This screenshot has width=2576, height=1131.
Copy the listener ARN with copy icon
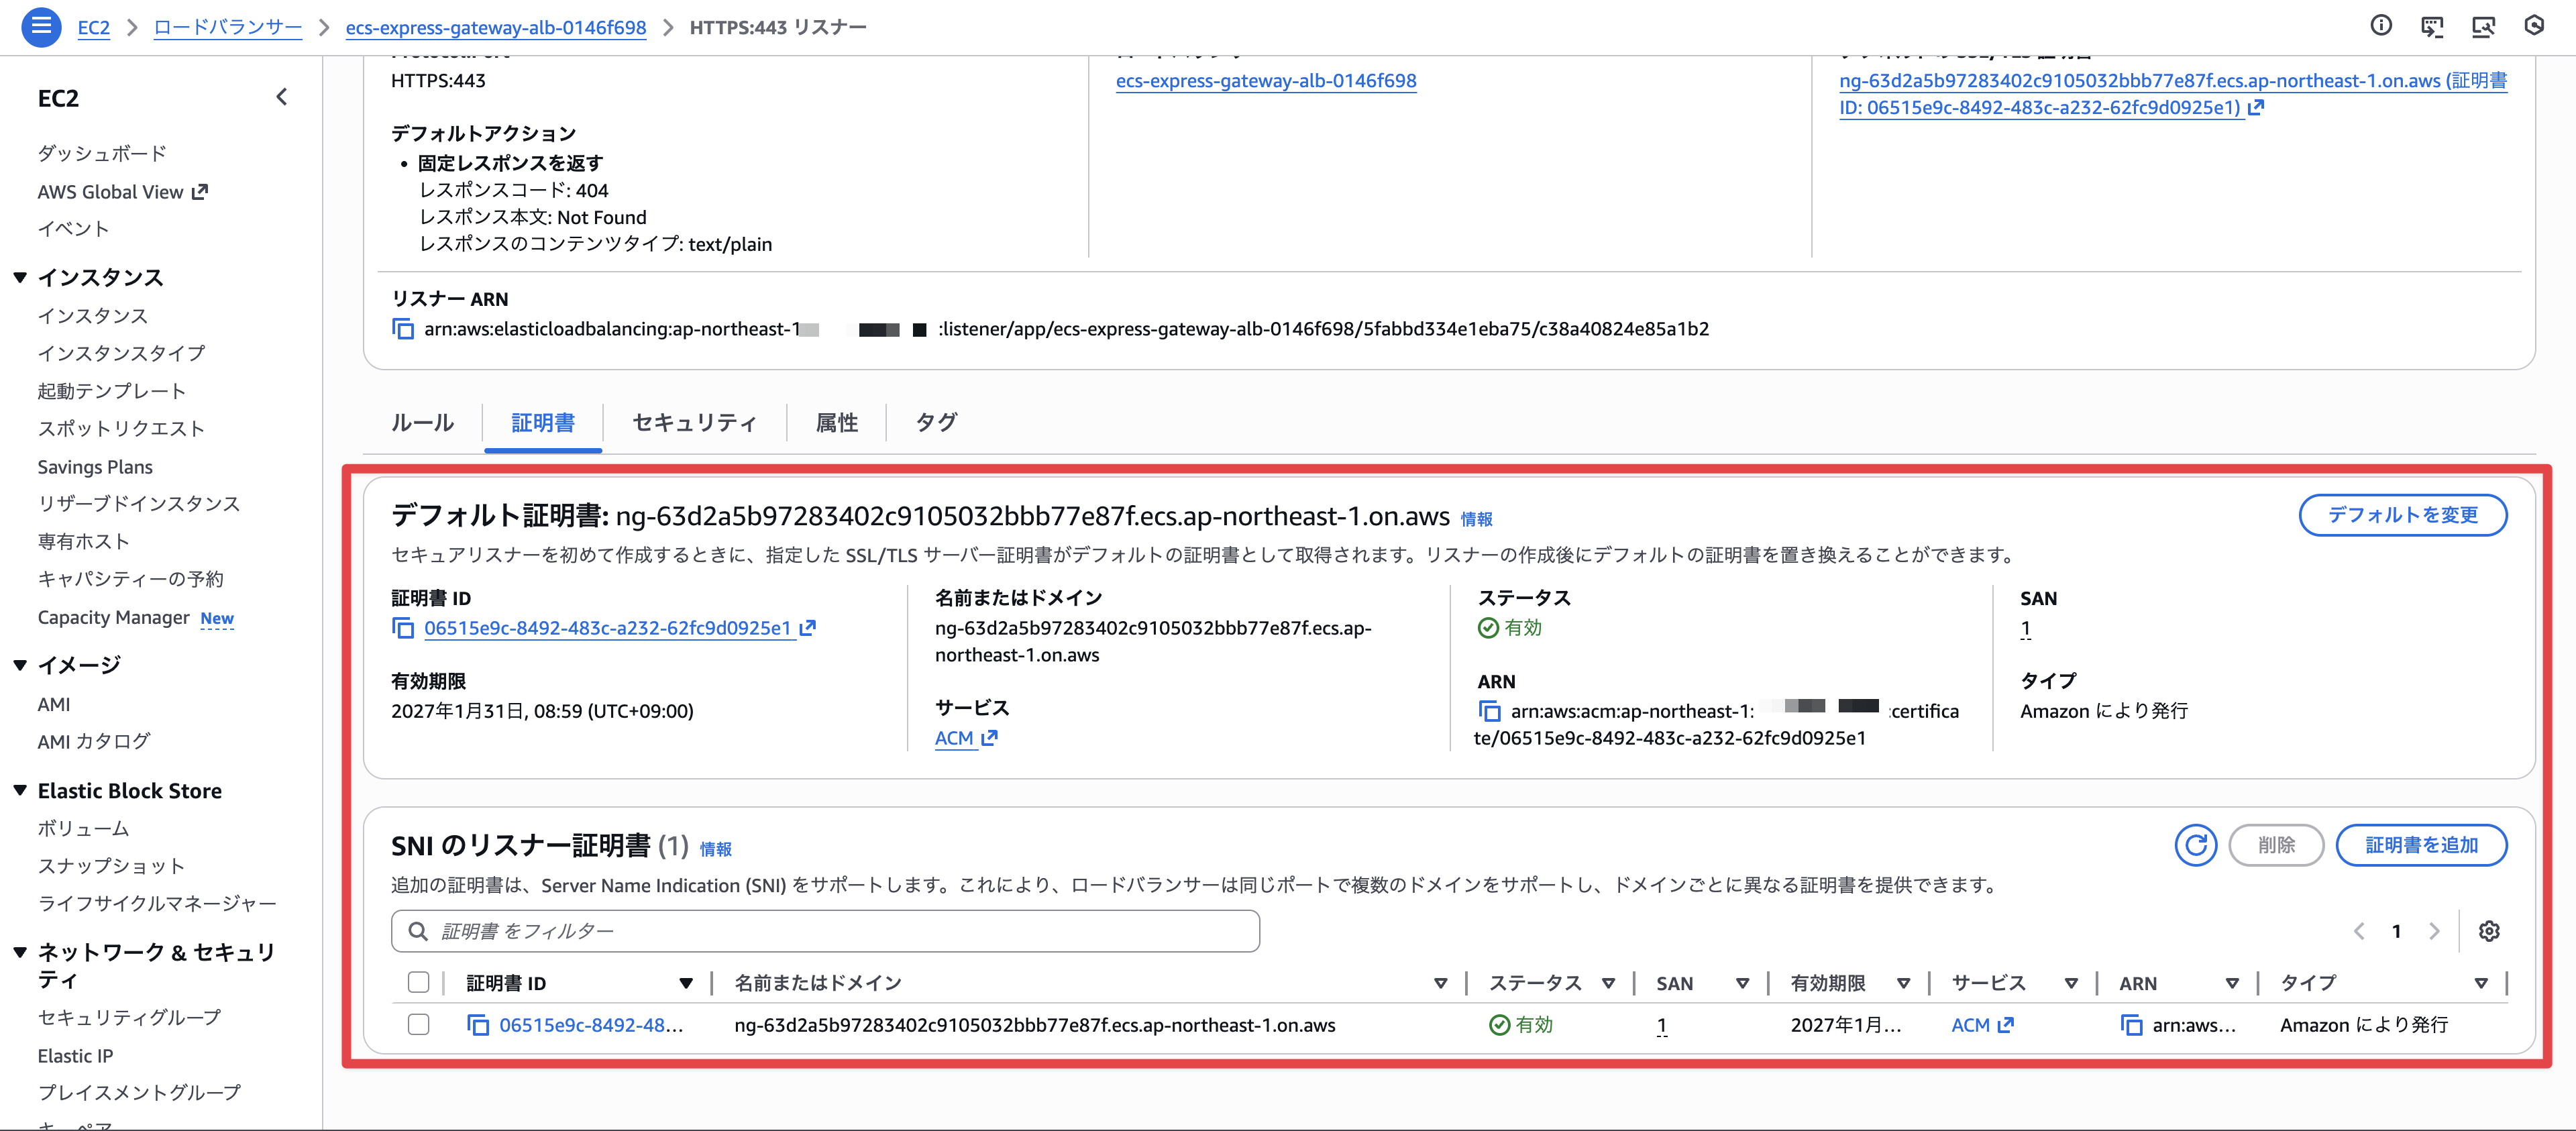(403, 329)
